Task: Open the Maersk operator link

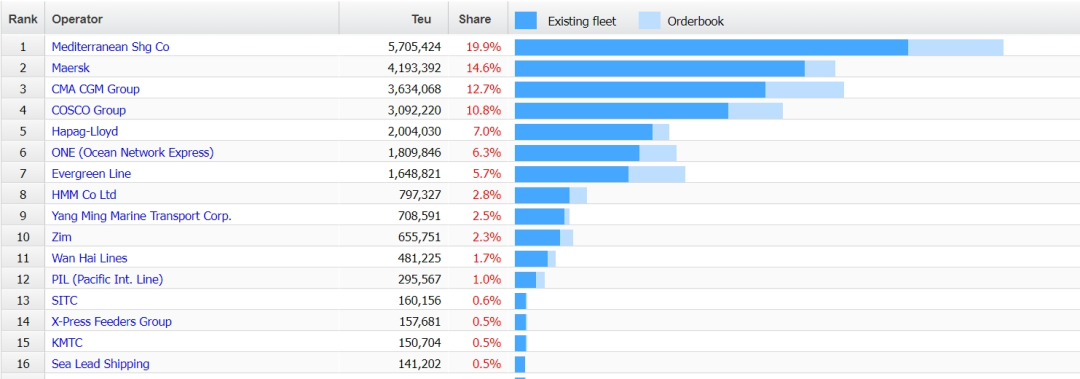Action: pos(71,68)
